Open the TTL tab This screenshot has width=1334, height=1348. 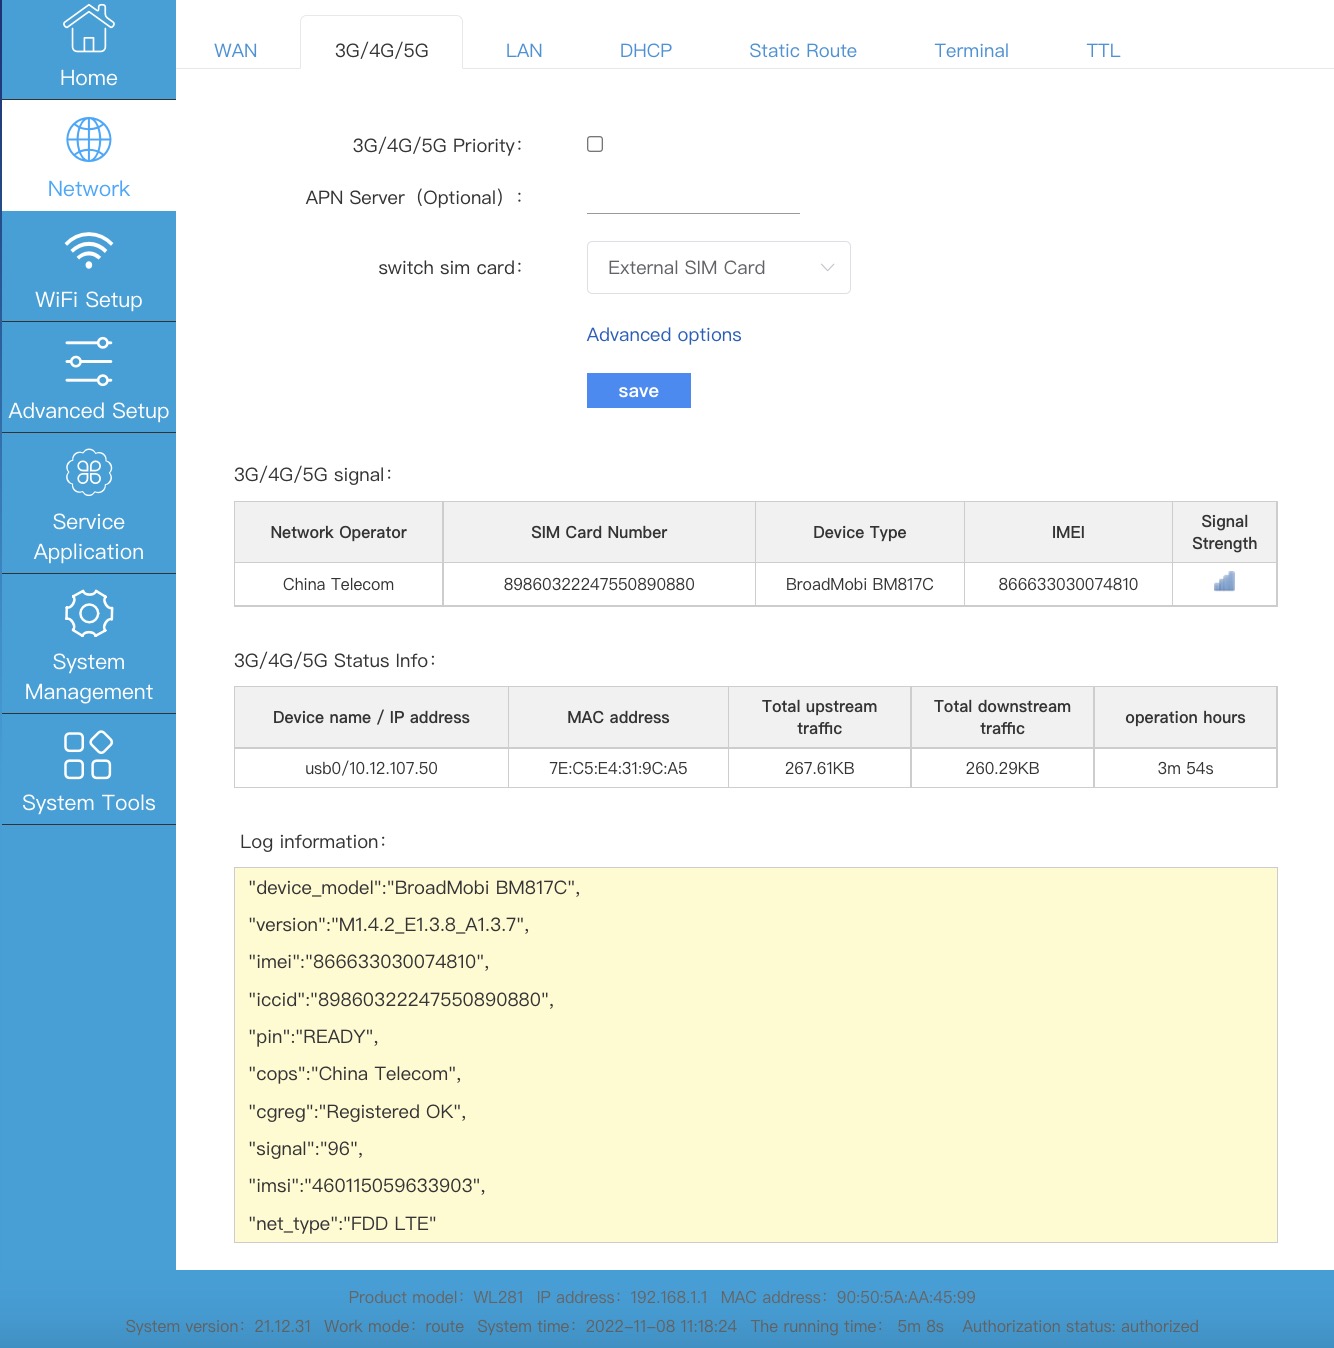pyautogui.click(x=1103, y=50)
